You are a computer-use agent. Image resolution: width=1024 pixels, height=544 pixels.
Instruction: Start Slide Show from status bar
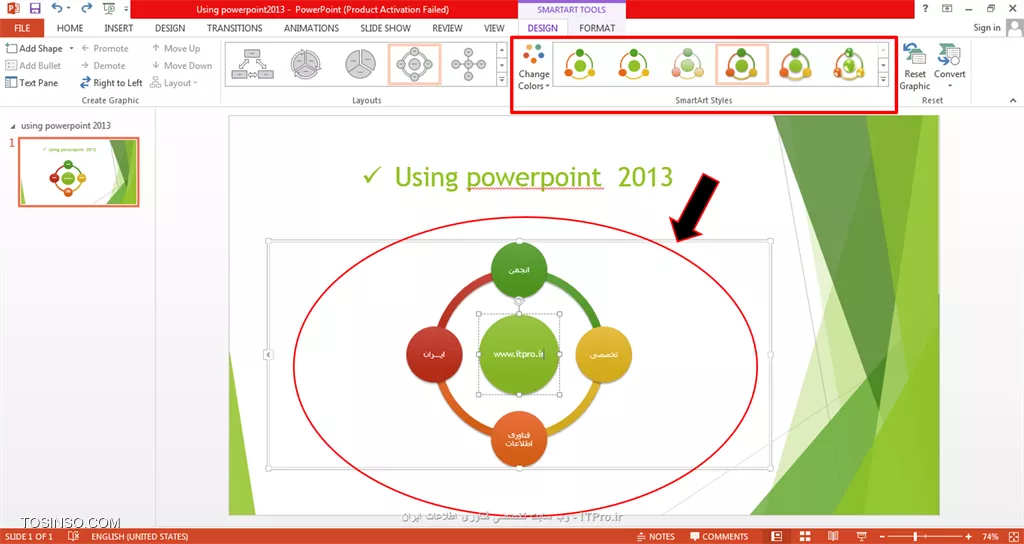point(861,537)
